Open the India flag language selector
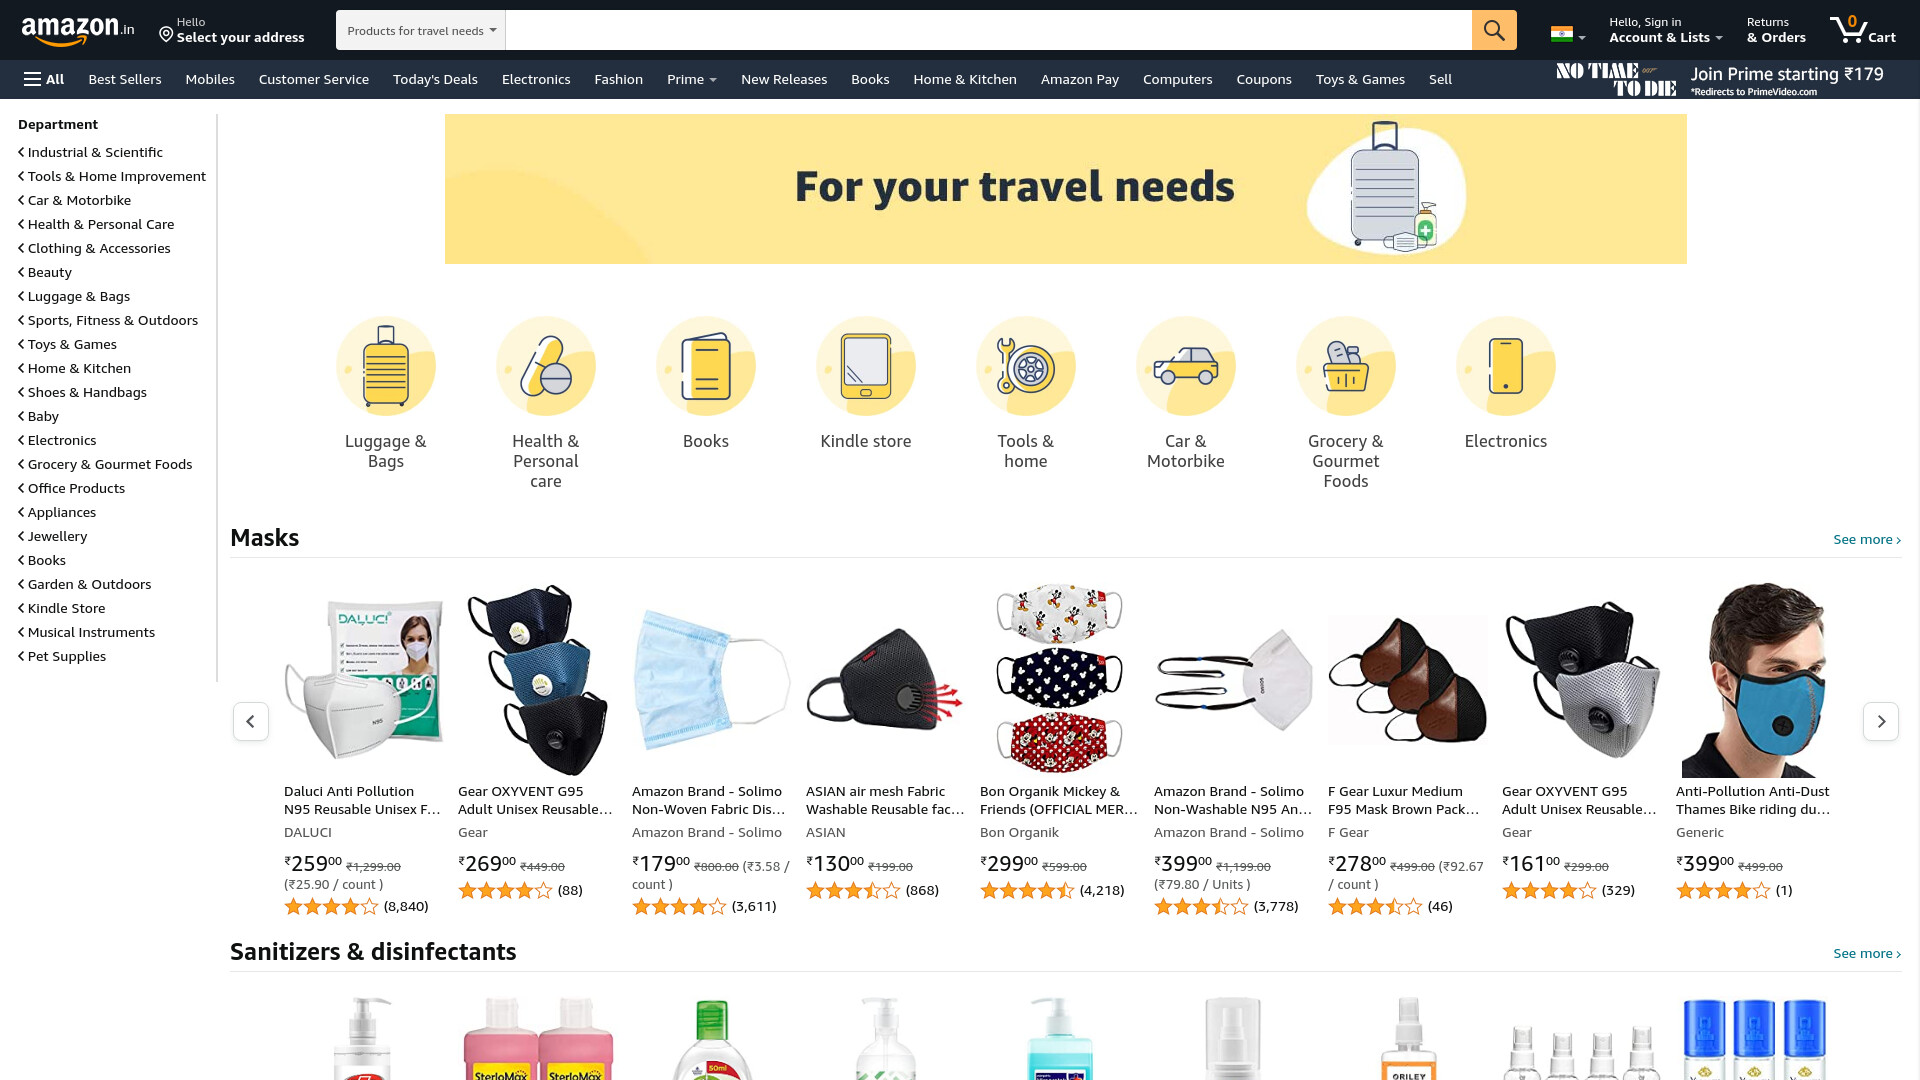The height and width of the screenshot is (1080, 1920). [1567, 34]
